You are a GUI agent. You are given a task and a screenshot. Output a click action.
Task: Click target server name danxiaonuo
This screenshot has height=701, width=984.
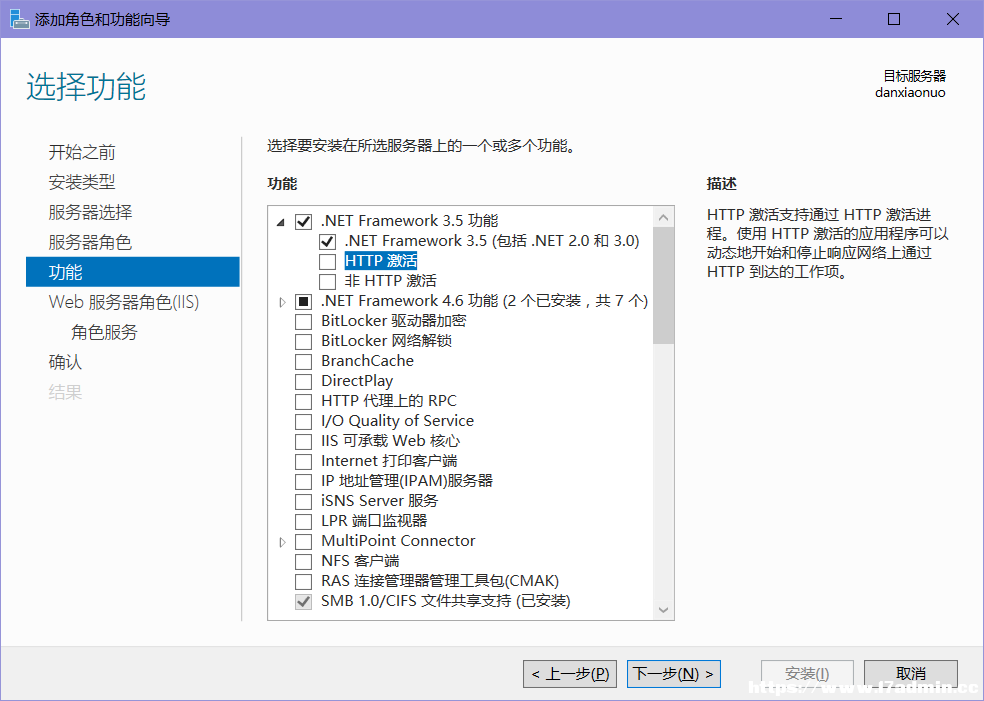[910, 93]
